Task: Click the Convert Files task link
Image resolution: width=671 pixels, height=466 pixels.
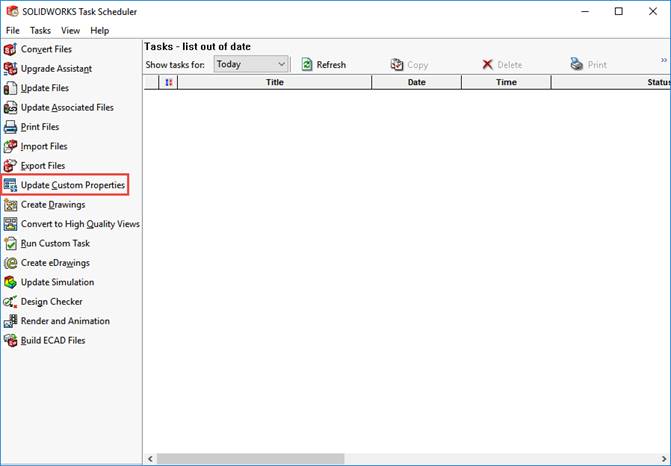Action: coord(46,49)
